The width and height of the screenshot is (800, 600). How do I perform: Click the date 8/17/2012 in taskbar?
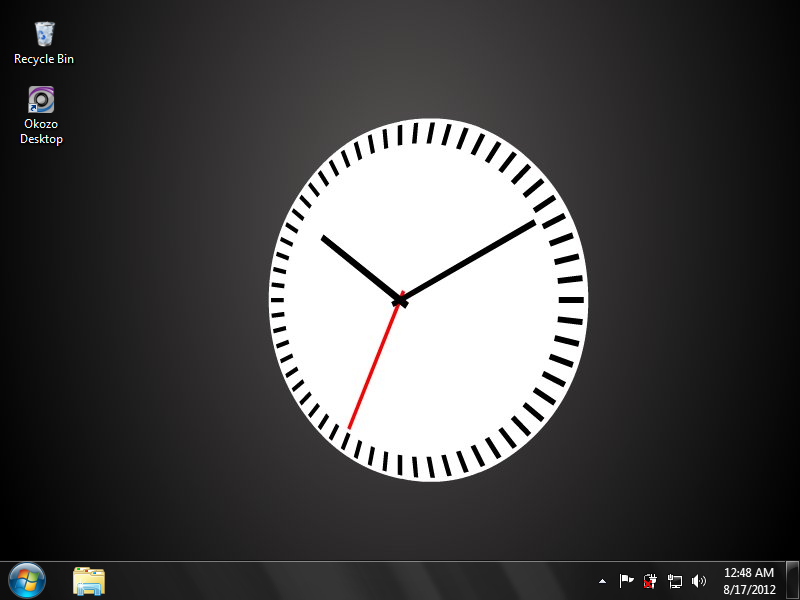[x=749, y=589]
